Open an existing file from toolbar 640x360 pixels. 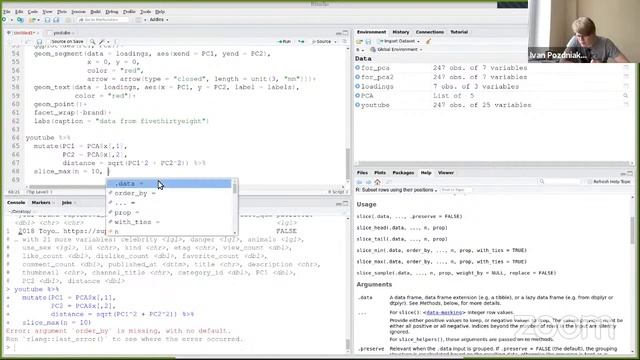click(32, 20)
